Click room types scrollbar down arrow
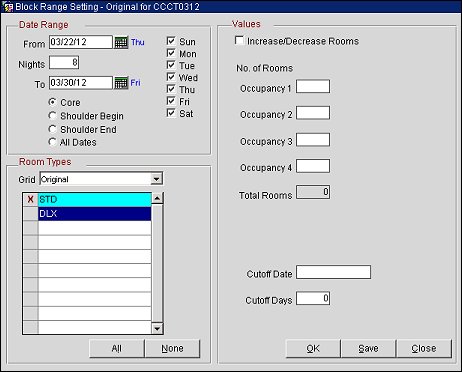The width and height of the screenshot is (462, 372). (157, 328)
